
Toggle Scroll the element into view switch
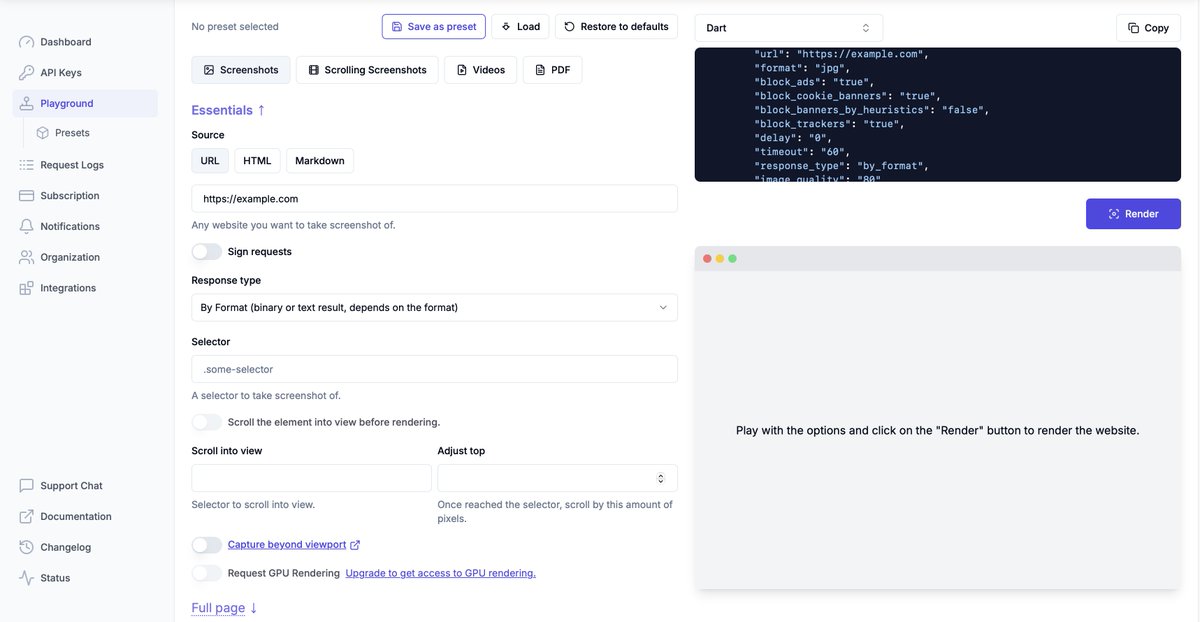pyautogui.click(x=207, y=422)
